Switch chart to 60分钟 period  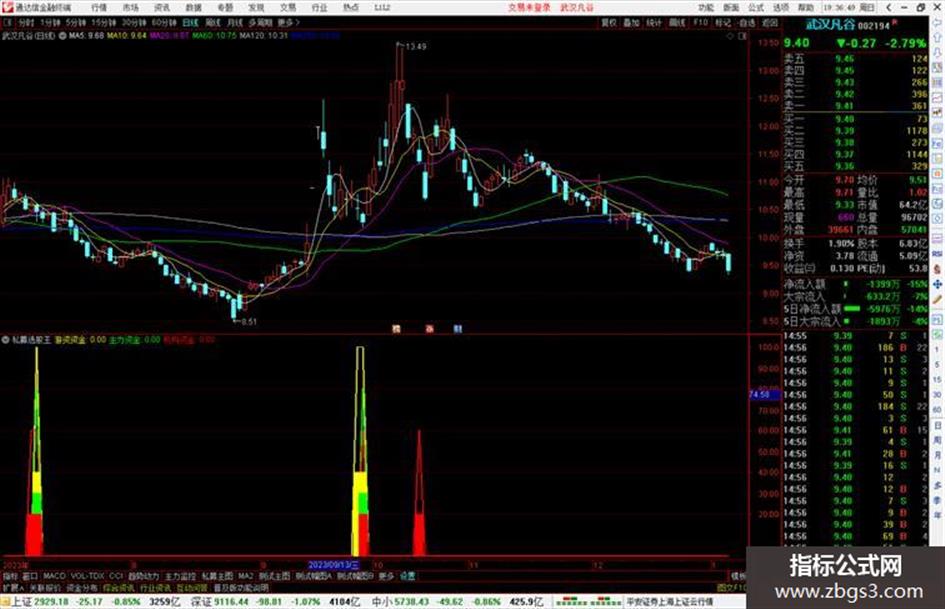click(x=164, y=22)
